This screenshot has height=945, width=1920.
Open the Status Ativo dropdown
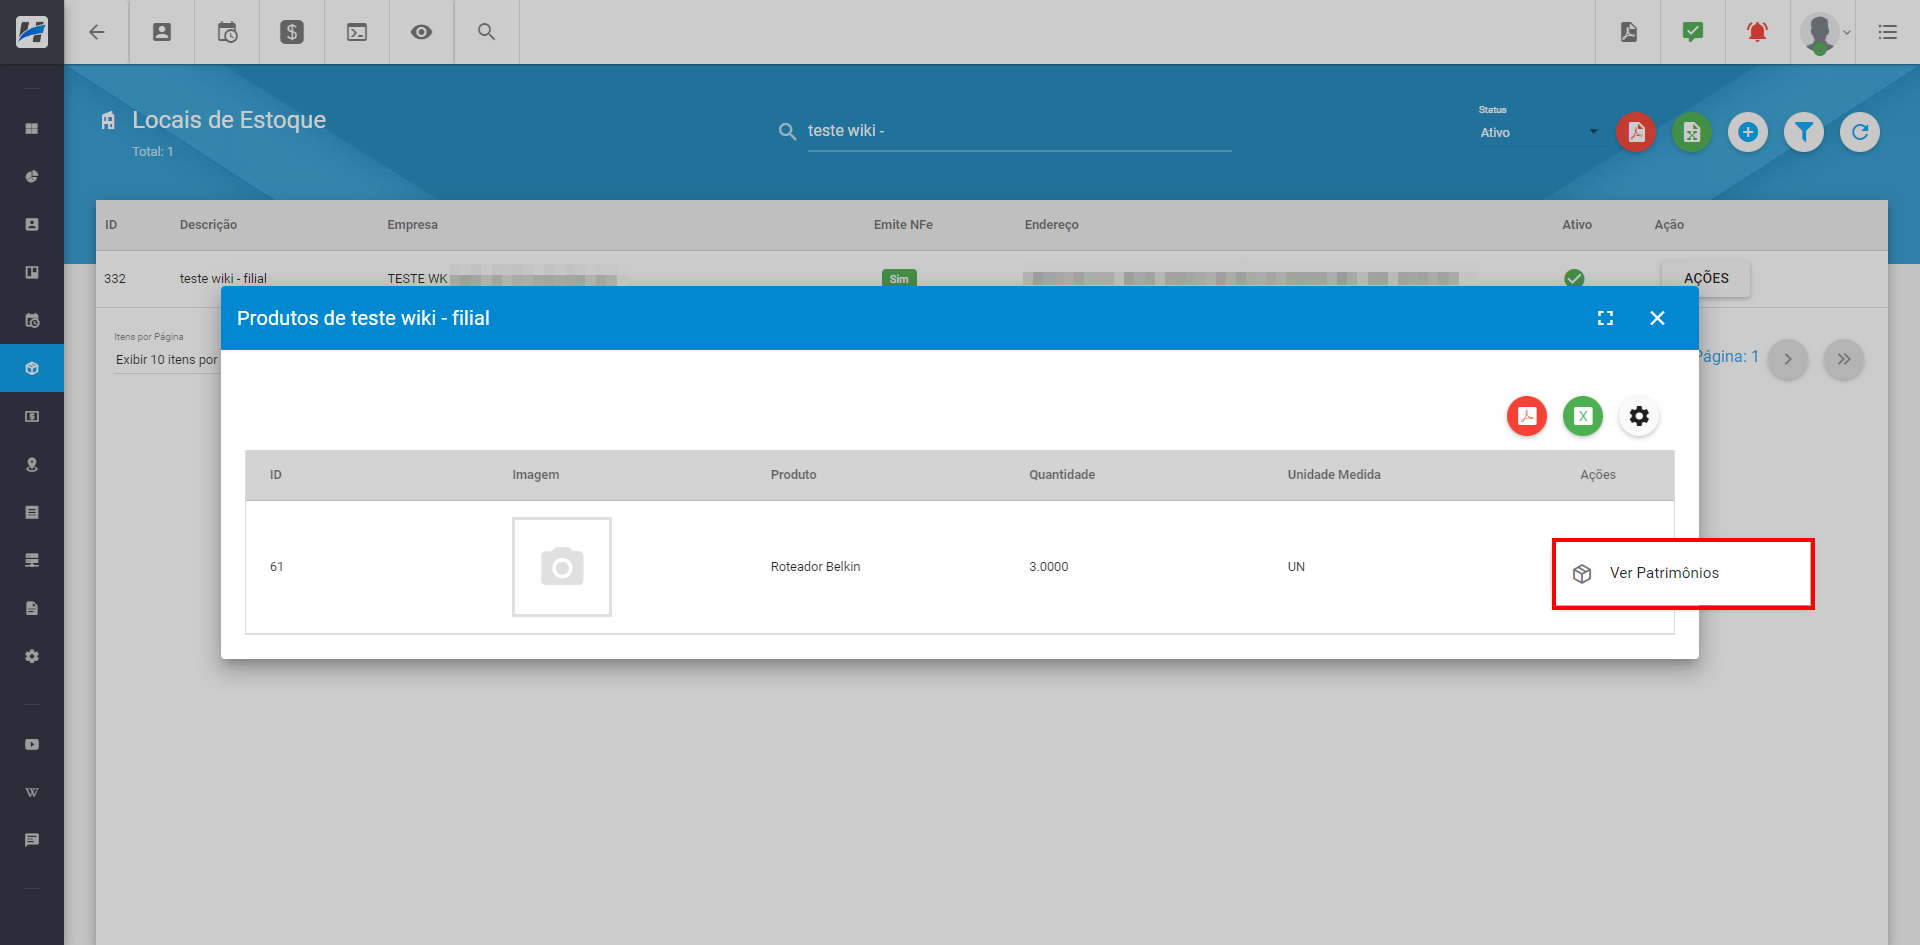click(x=1539, y=132)
